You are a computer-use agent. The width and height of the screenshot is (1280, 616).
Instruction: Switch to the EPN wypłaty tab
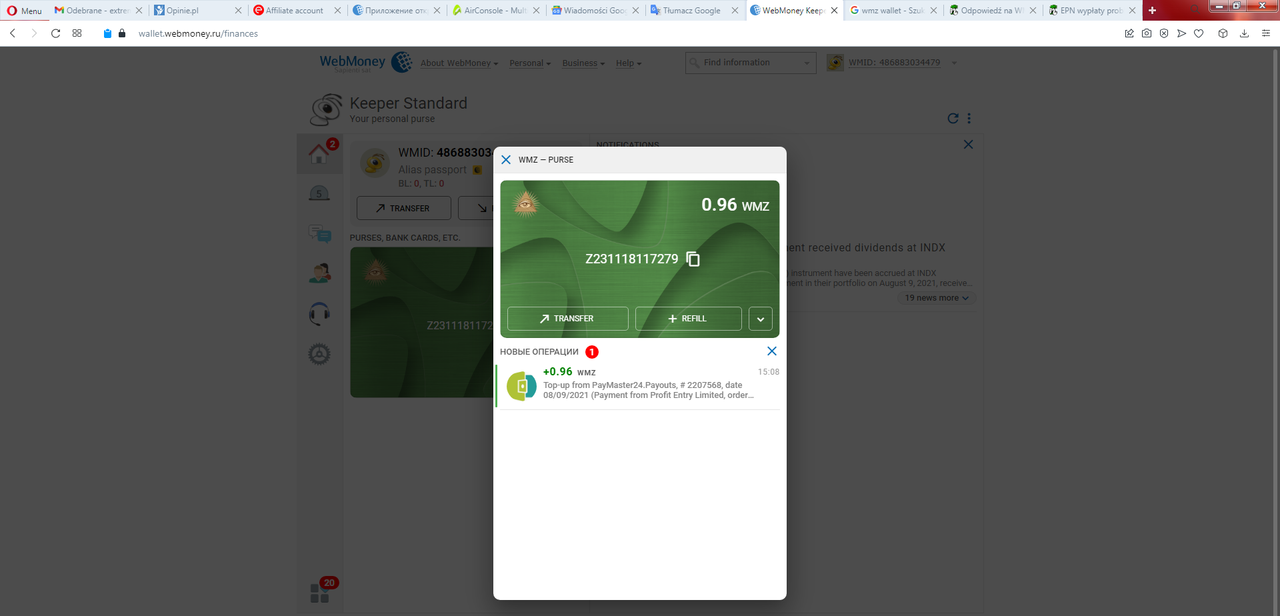[1093, 10]
